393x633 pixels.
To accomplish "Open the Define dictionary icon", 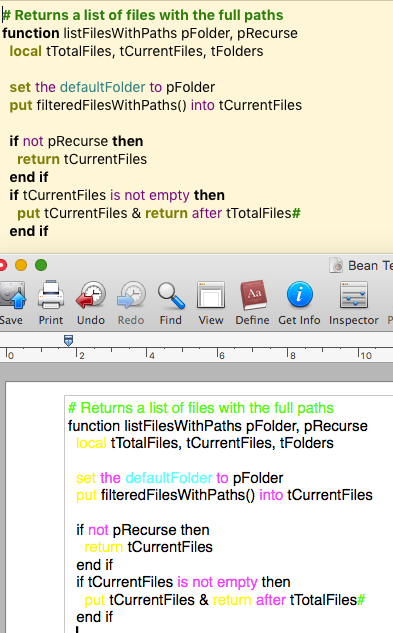I will coord(253,295).
